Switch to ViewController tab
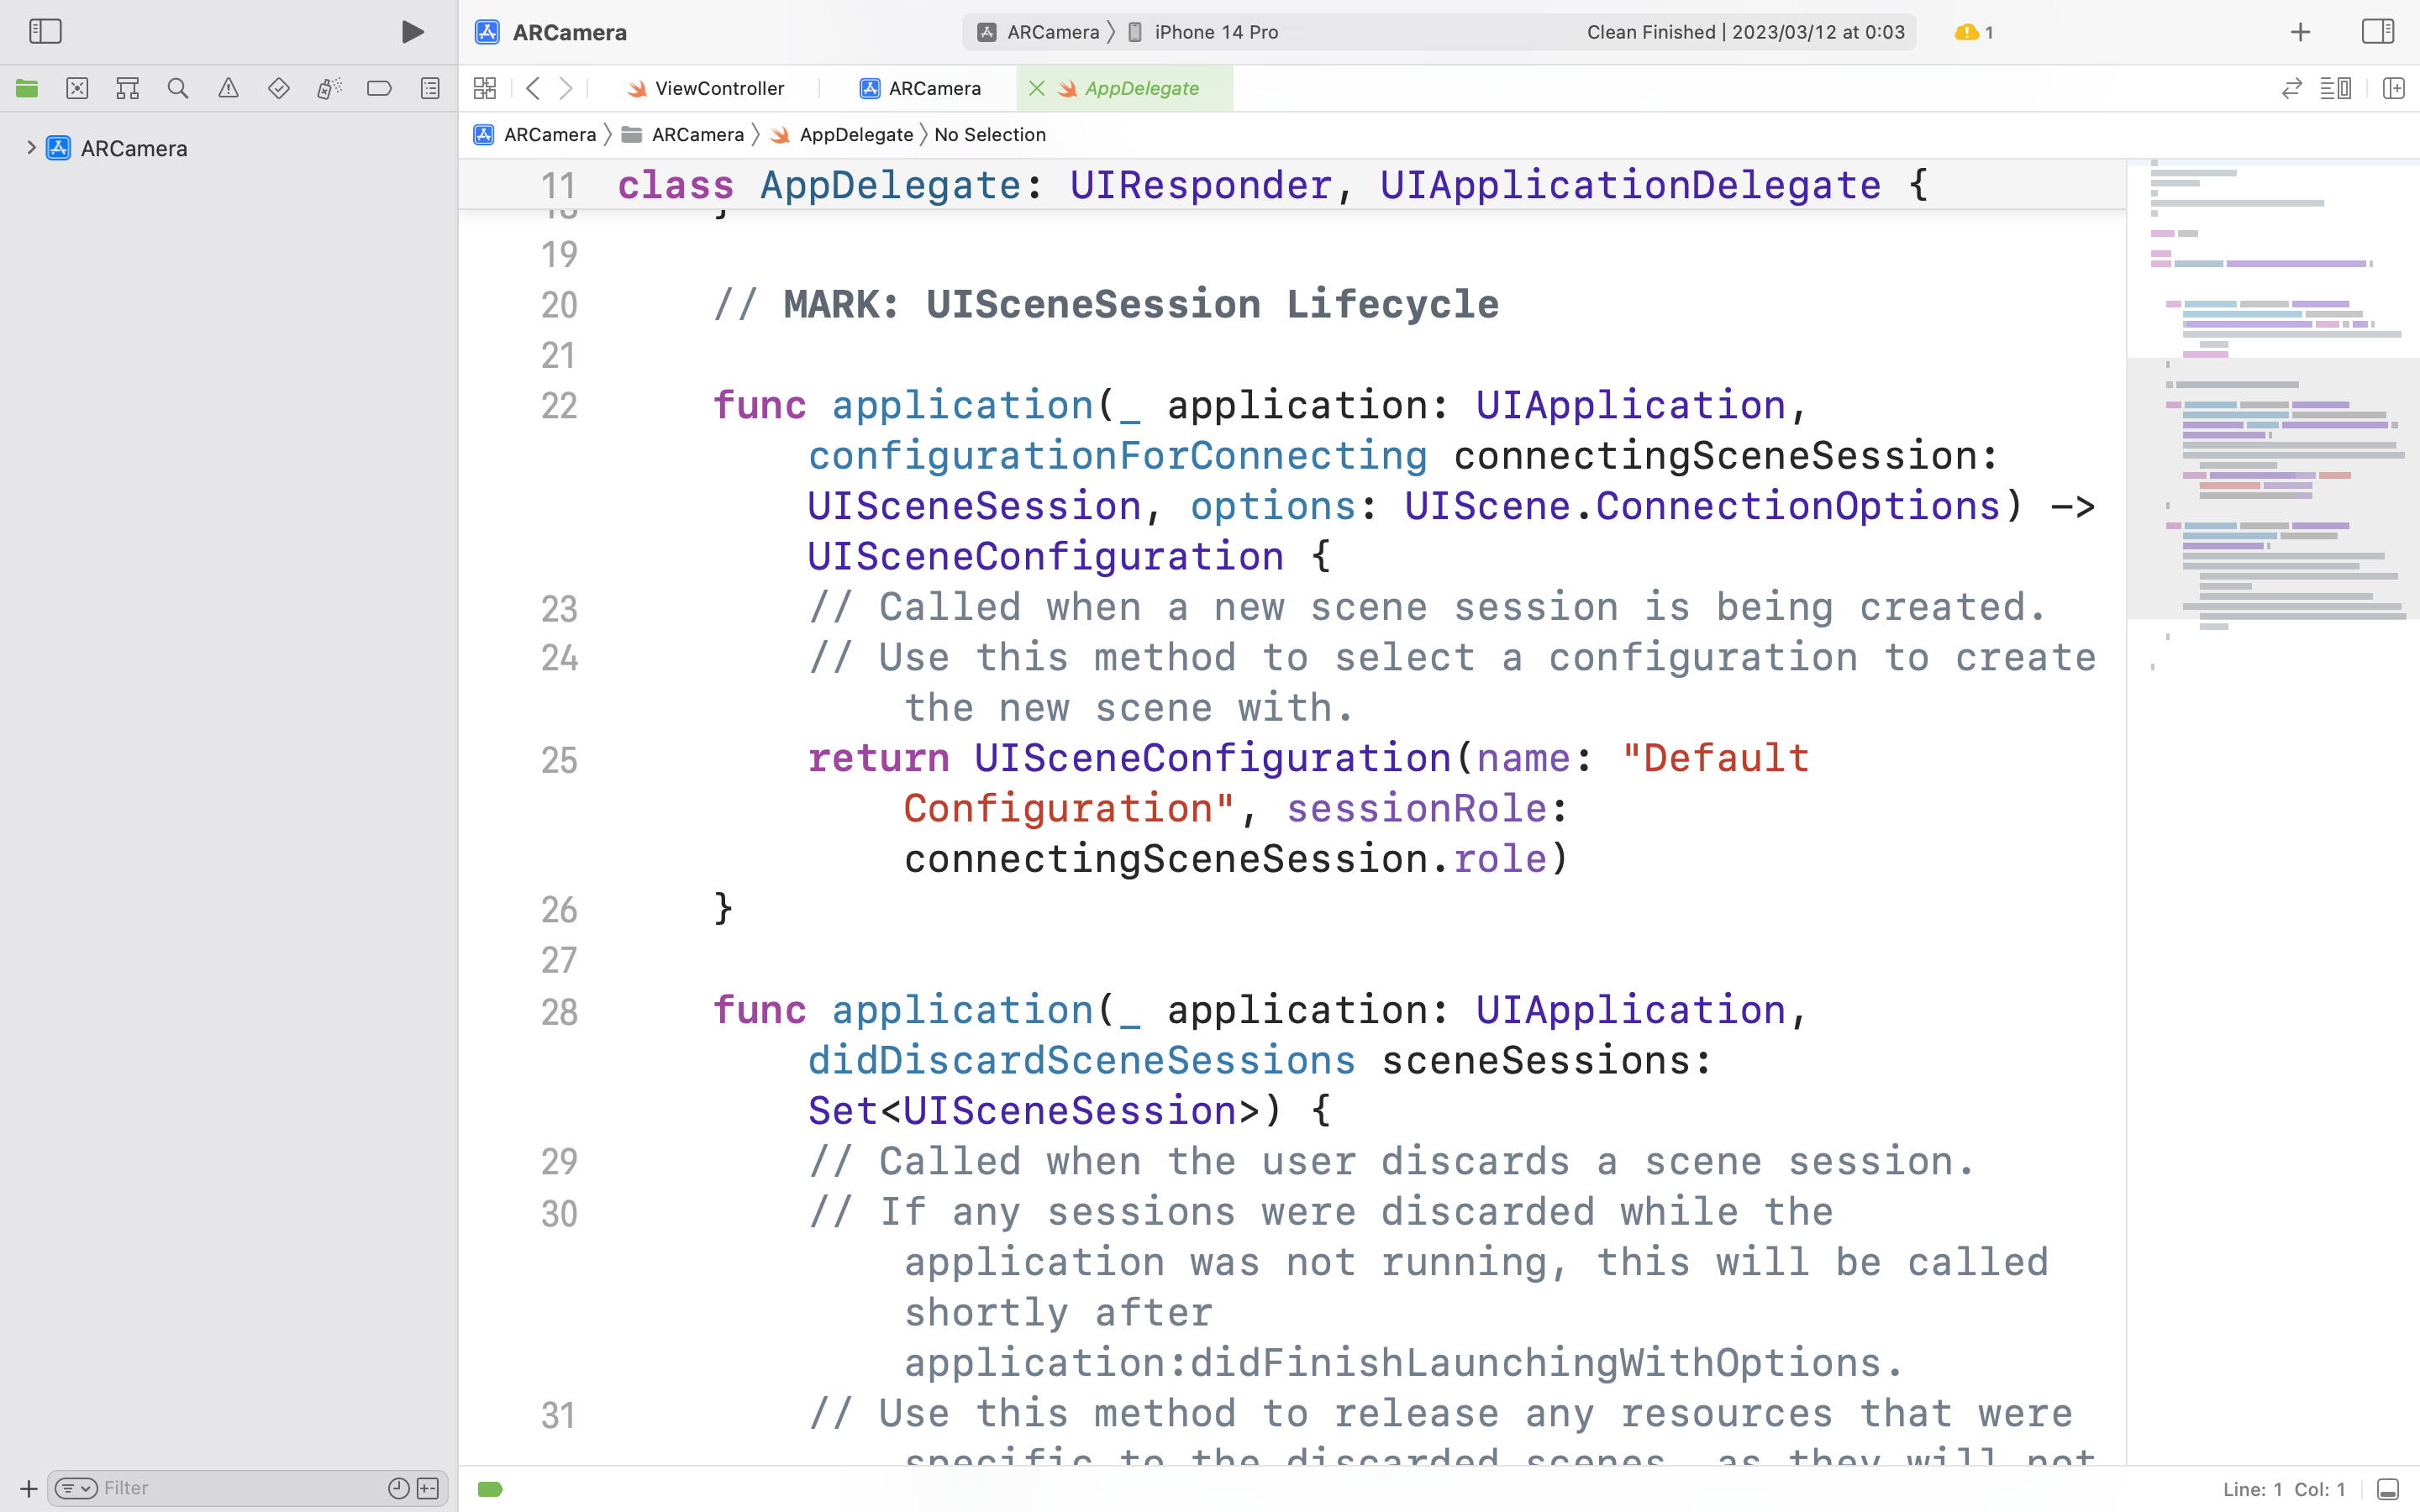The width and height of the screenshot is (2420, 1512). tap(706, 88)
